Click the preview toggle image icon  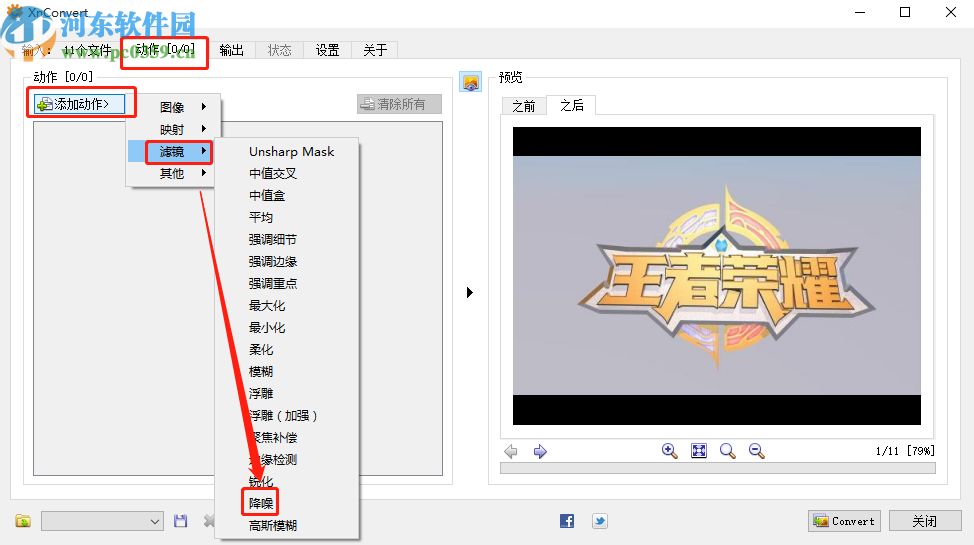tap(470, 82)
